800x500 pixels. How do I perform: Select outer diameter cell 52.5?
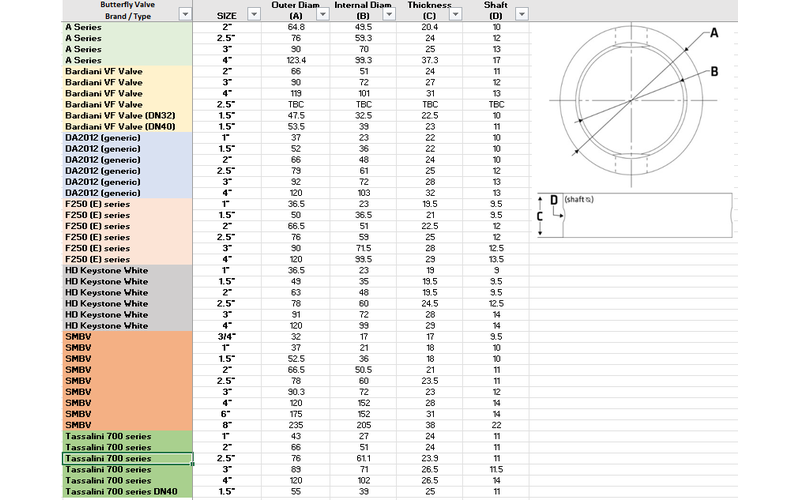tap(296, 359)
